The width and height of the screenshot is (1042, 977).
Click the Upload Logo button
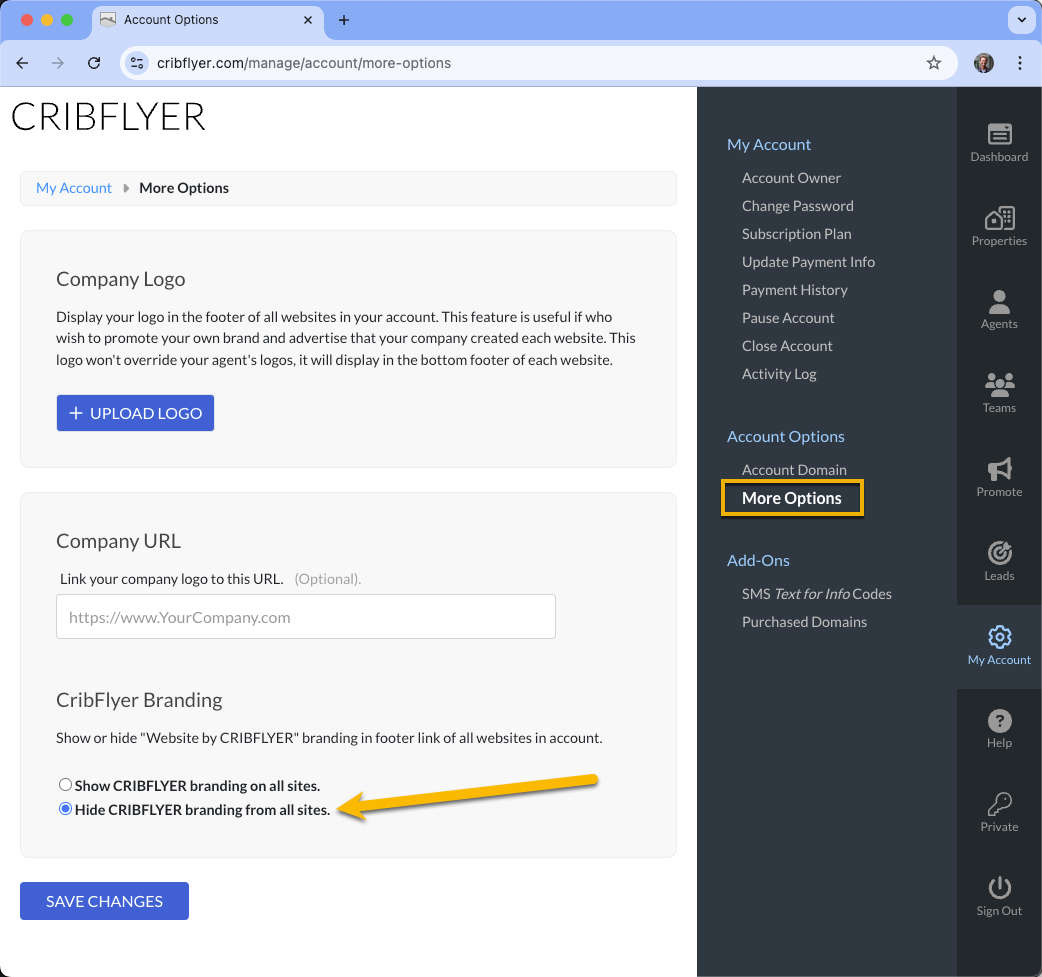coord(135,413)
